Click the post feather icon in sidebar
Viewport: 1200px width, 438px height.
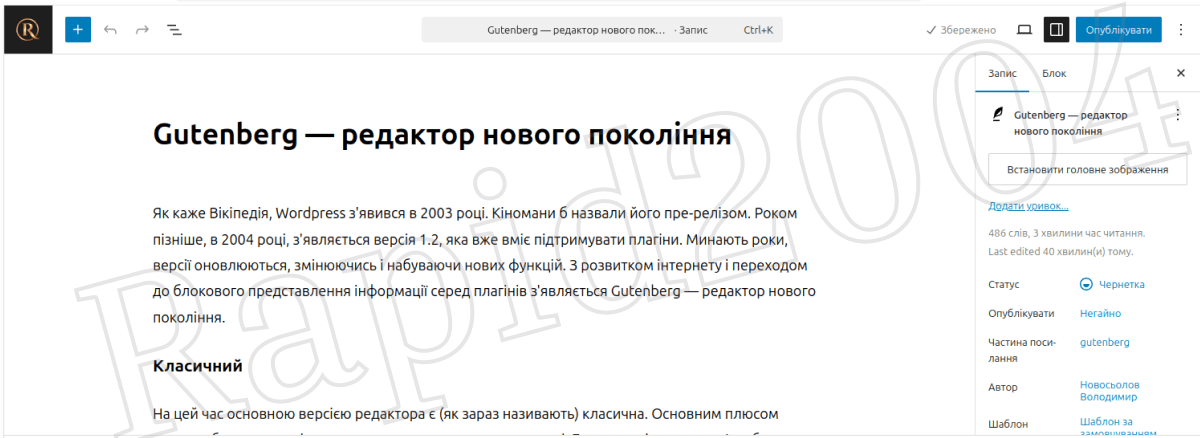tap(997, 115)
